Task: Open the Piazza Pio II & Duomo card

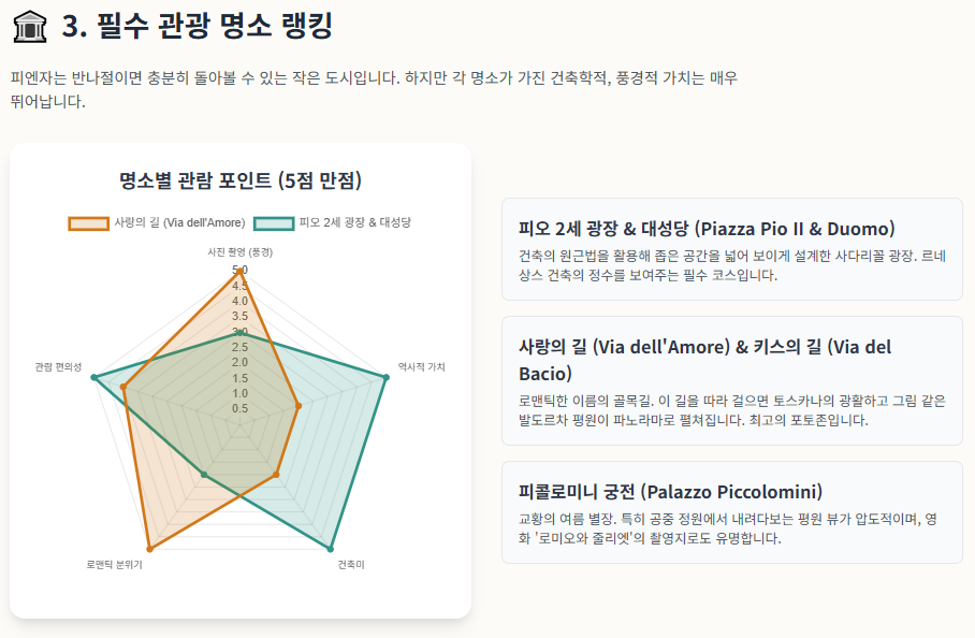Action: (x=732, y=249)
